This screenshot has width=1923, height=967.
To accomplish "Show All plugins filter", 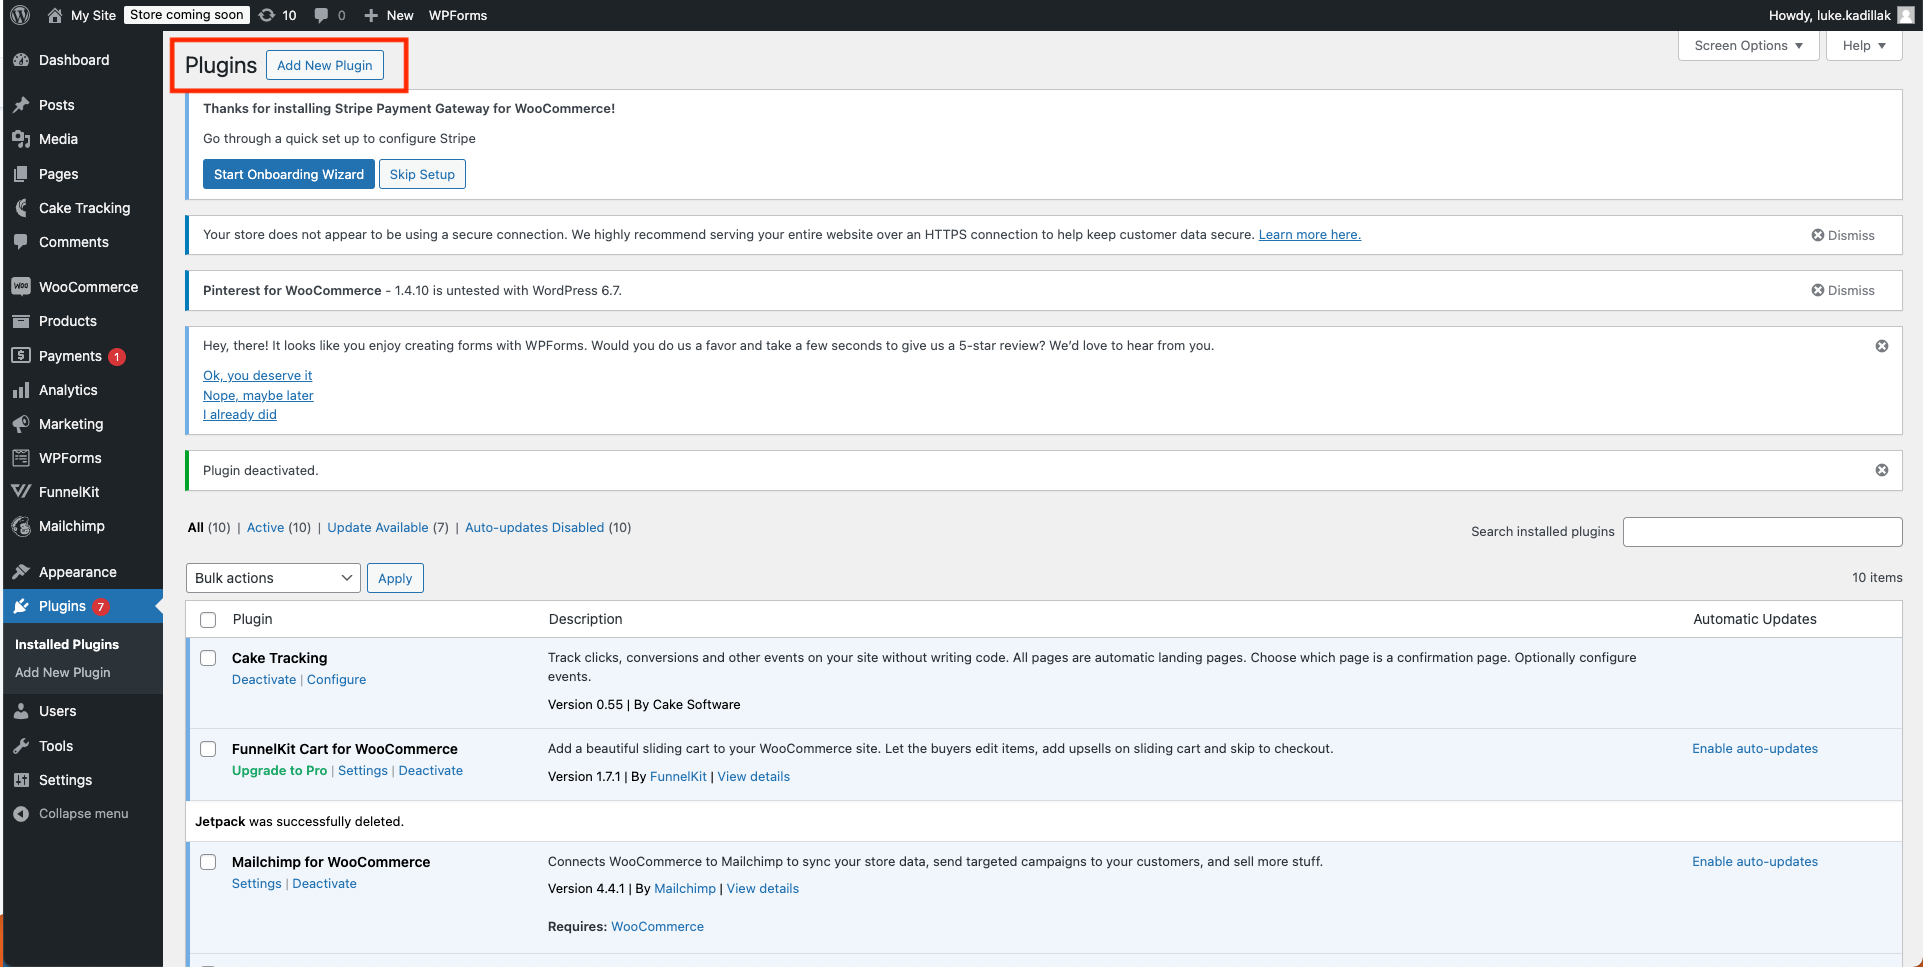I will [196, 527].
